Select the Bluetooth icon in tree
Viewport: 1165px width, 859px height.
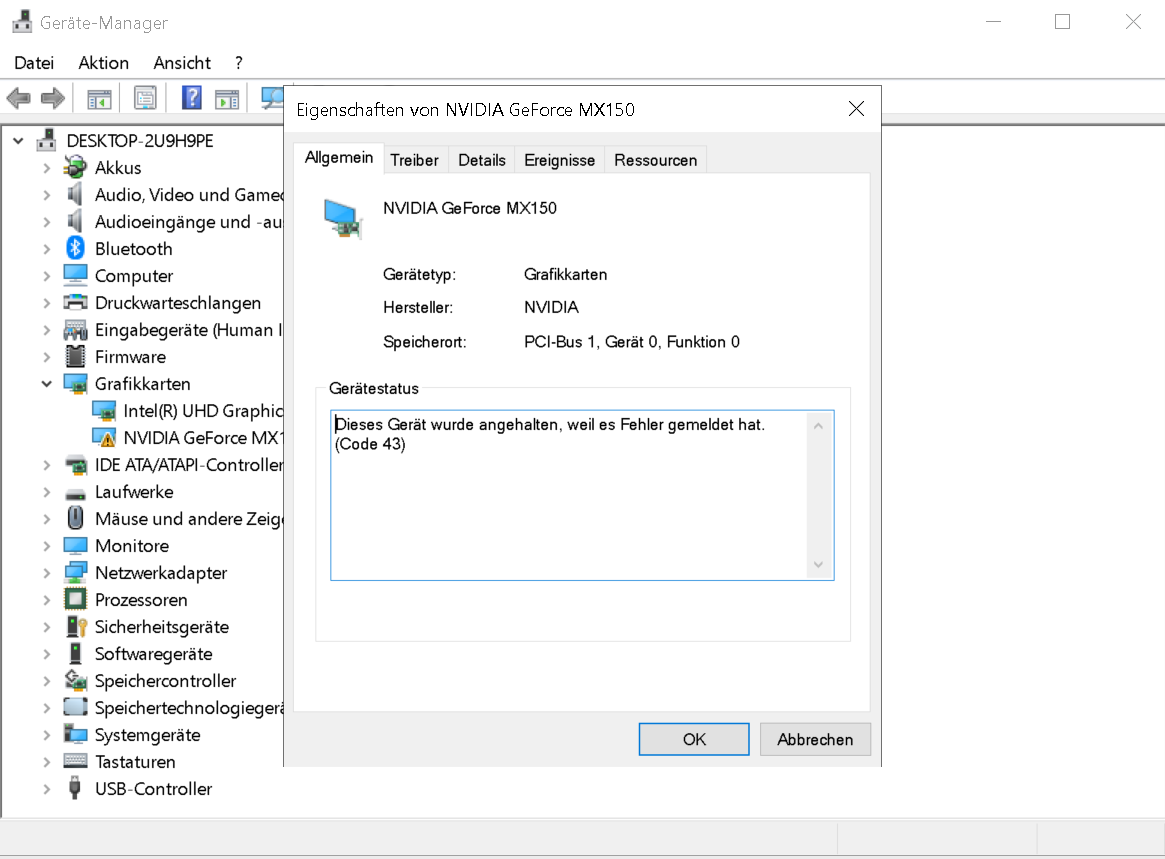point(75,248)
